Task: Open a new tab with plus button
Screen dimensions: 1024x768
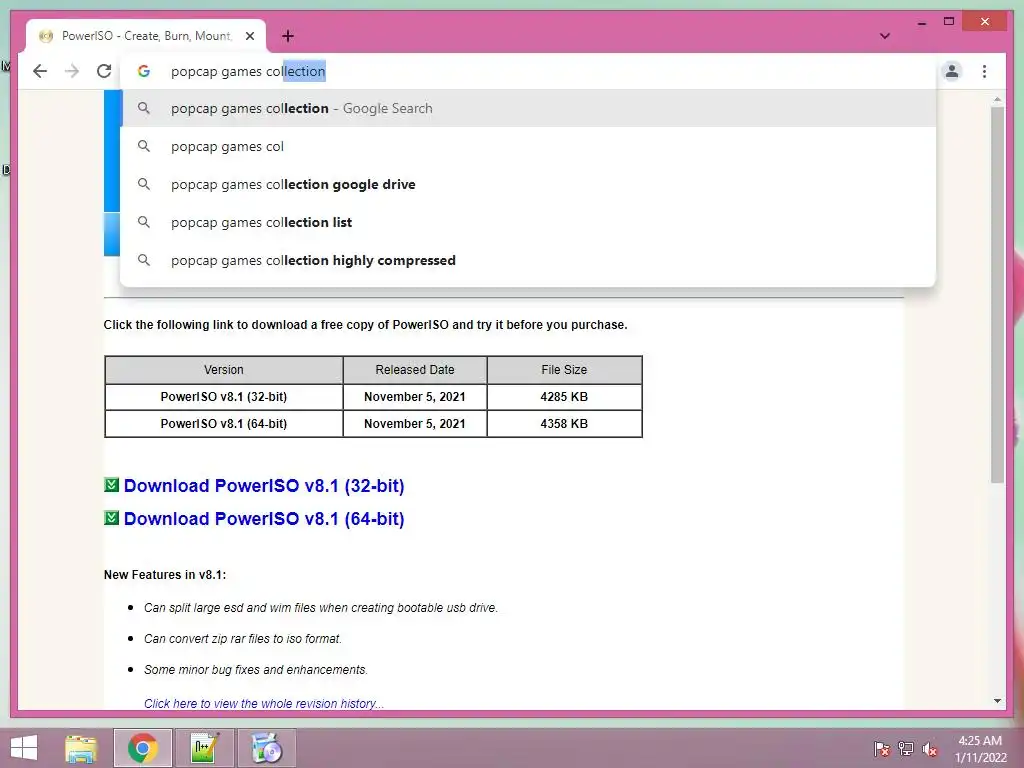Action: (288, 36)
